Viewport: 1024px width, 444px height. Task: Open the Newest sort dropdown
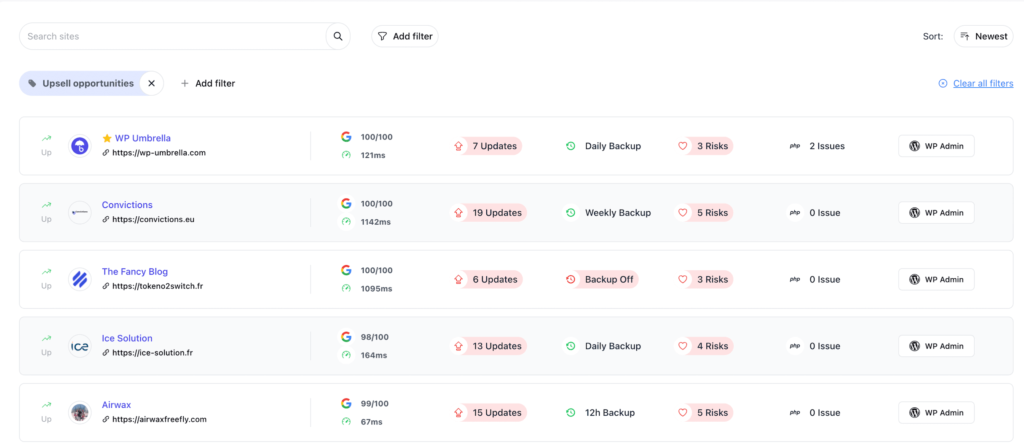coord(983,36)
